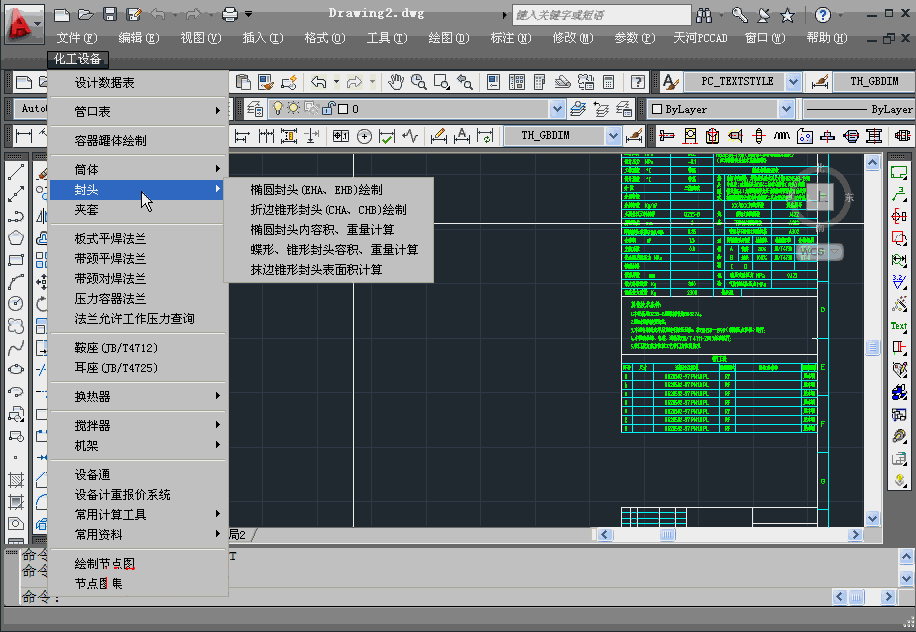Expand the PC_TEXTSTYLE text style dropdown
Screen dimensions: 916x632
tap(793, 82)
